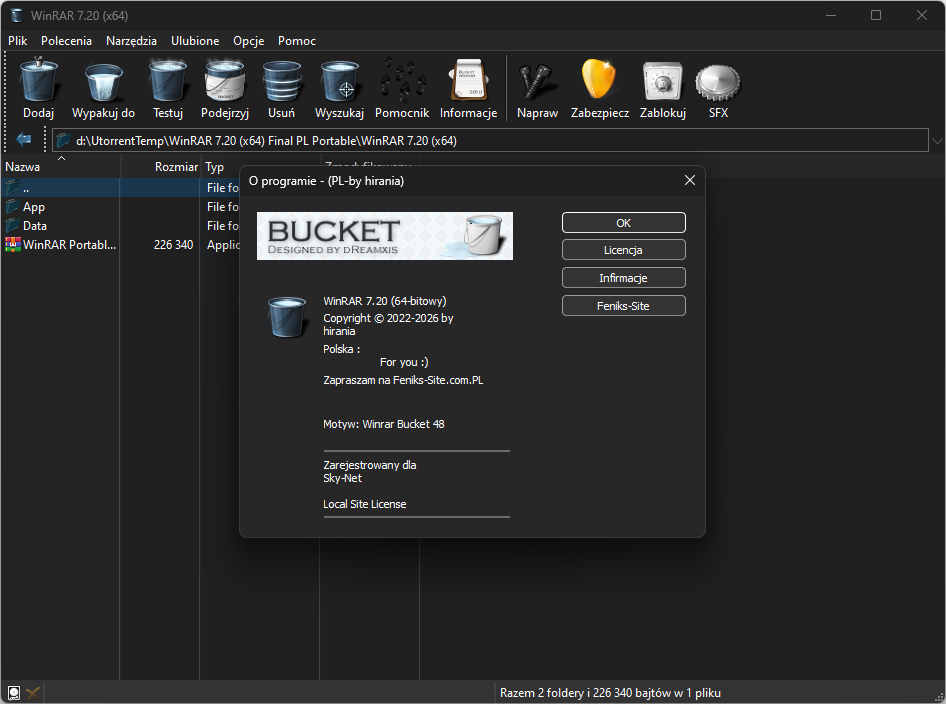Launch the Pomocnik wizard icon

tap(402, 80)
